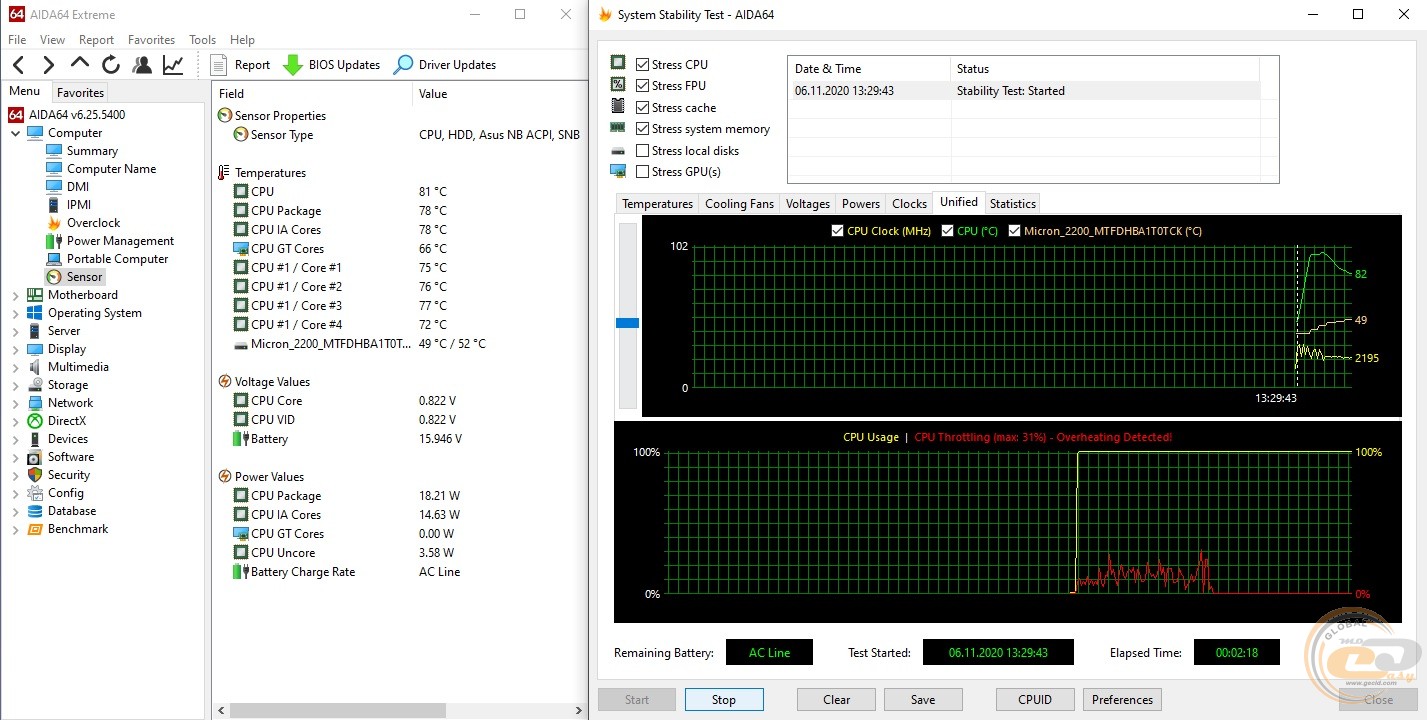
Task: Click the Field column header
Action: 313,94
